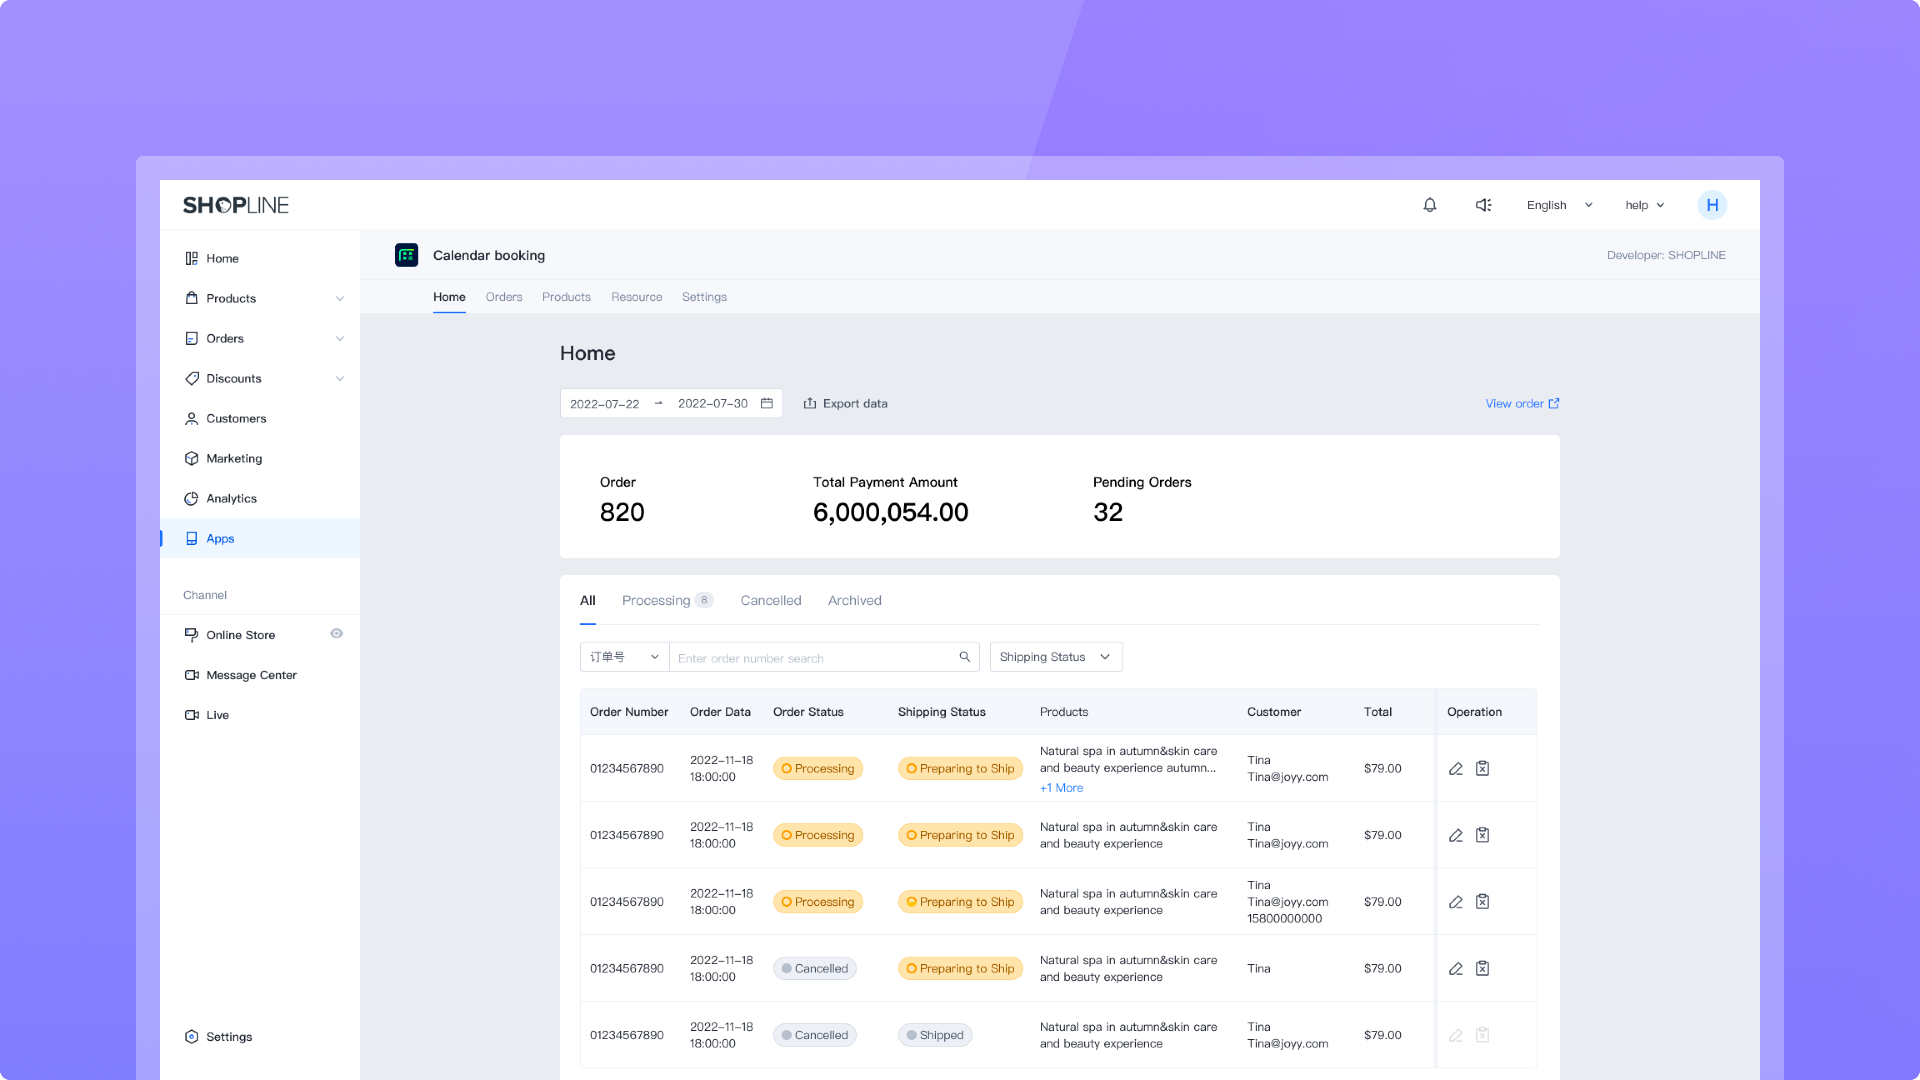Switch to the Resource tab

(637, 297)
